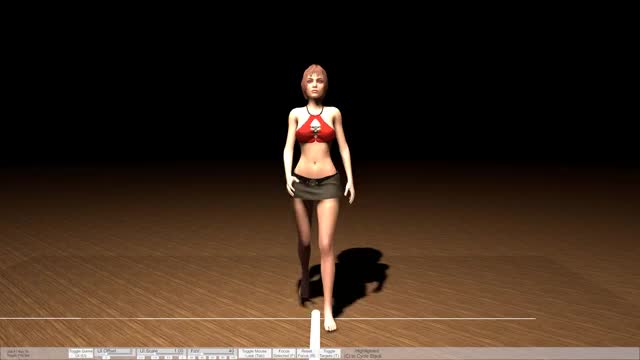Click the Focus Selected button
The width and height of the screenshot is (640, 360).
[x=284, y=353]
